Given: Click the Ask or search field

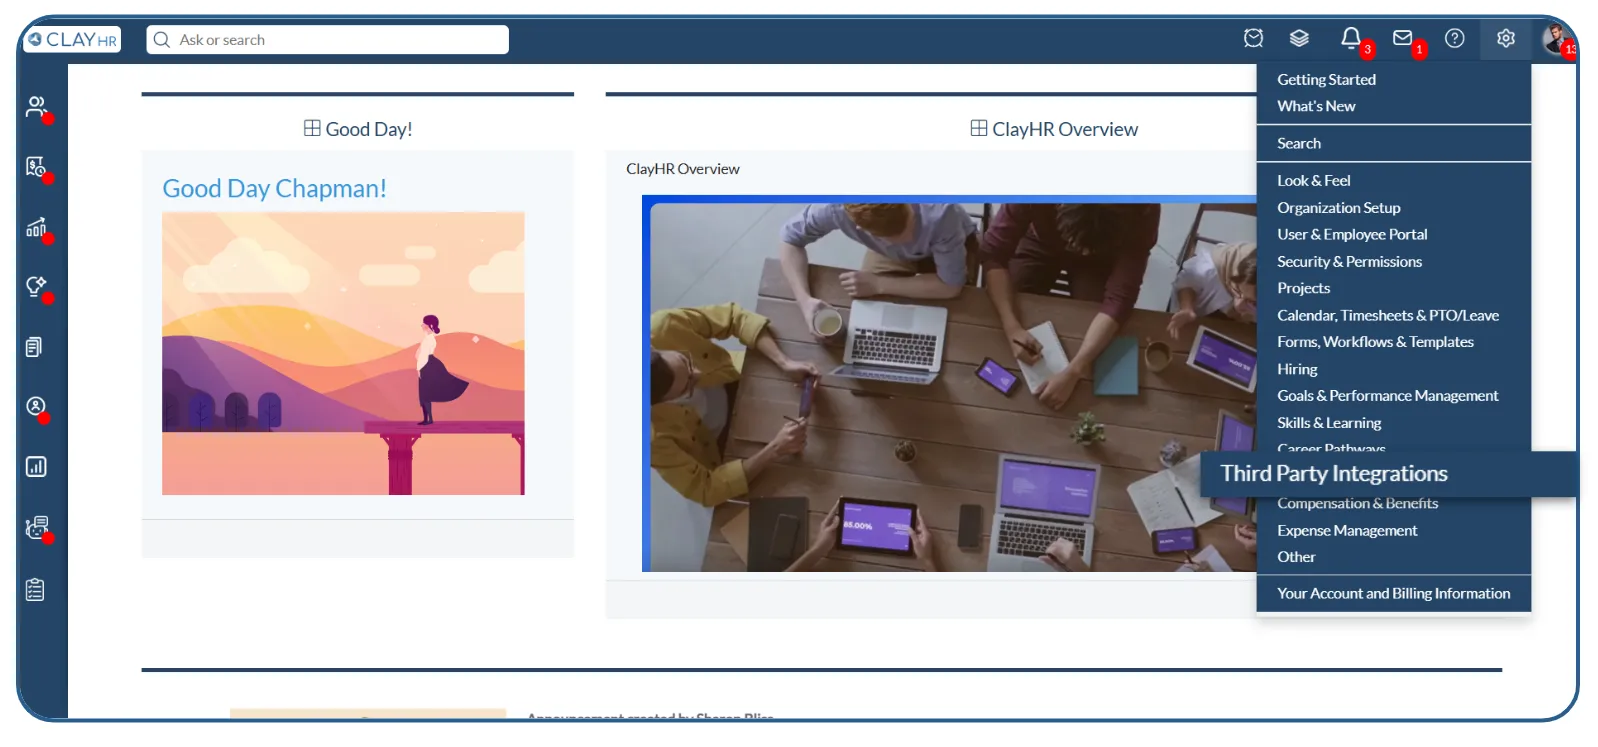Looking at the screenshot, I should (x=328, y=40).
